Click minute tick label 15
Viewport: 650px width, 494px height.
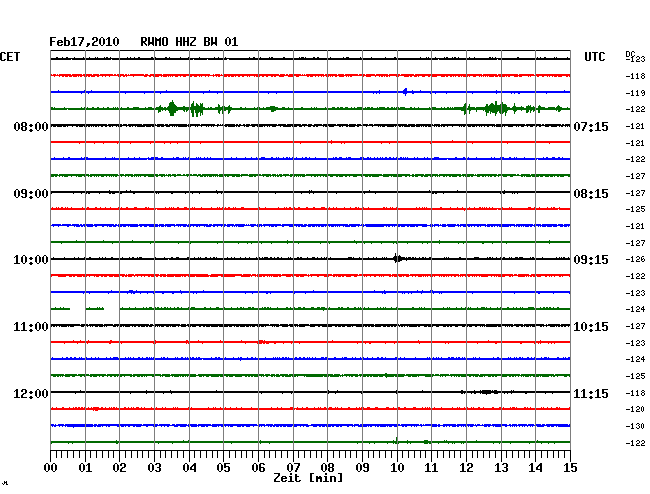(570, 468)
